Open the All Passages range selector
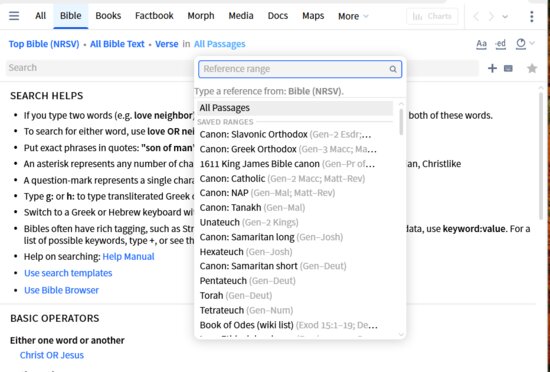This screenshot has height=372, width=550. 220,44
